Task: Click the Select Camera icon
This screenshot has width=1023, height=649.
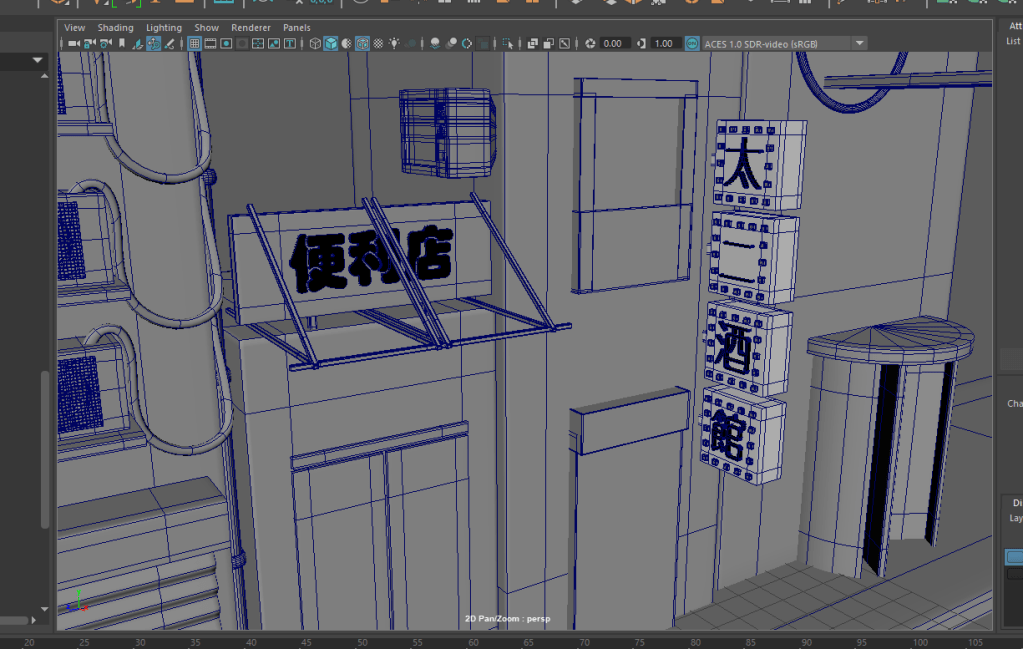Action: (x=73, y=44)
